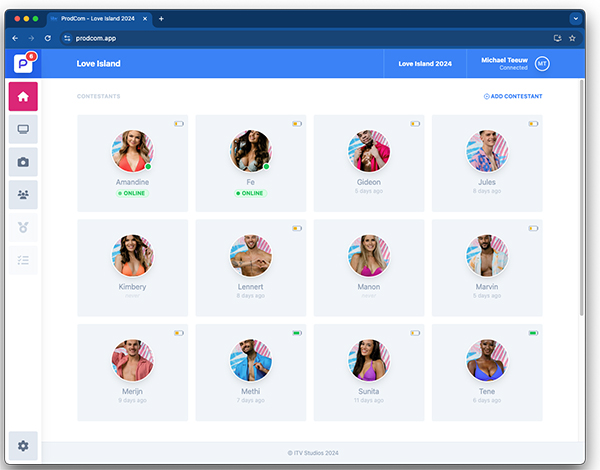Click the install app icon in address bar
This screenshot has height=470, width=600.
pos(556,38)
